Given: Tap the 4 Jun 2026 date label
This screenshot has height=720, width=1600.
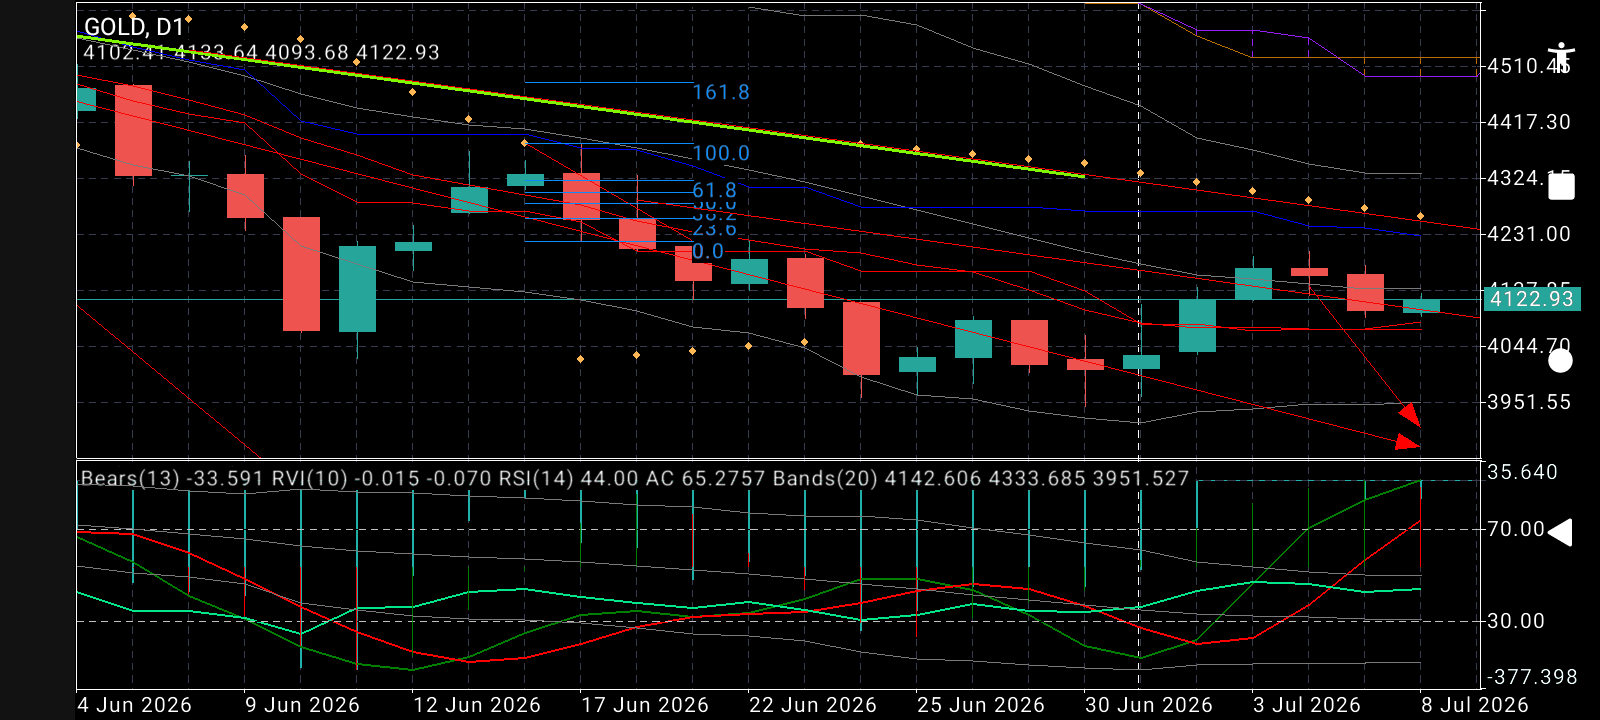Looking at the screenshot, I should tap(135, 705).
